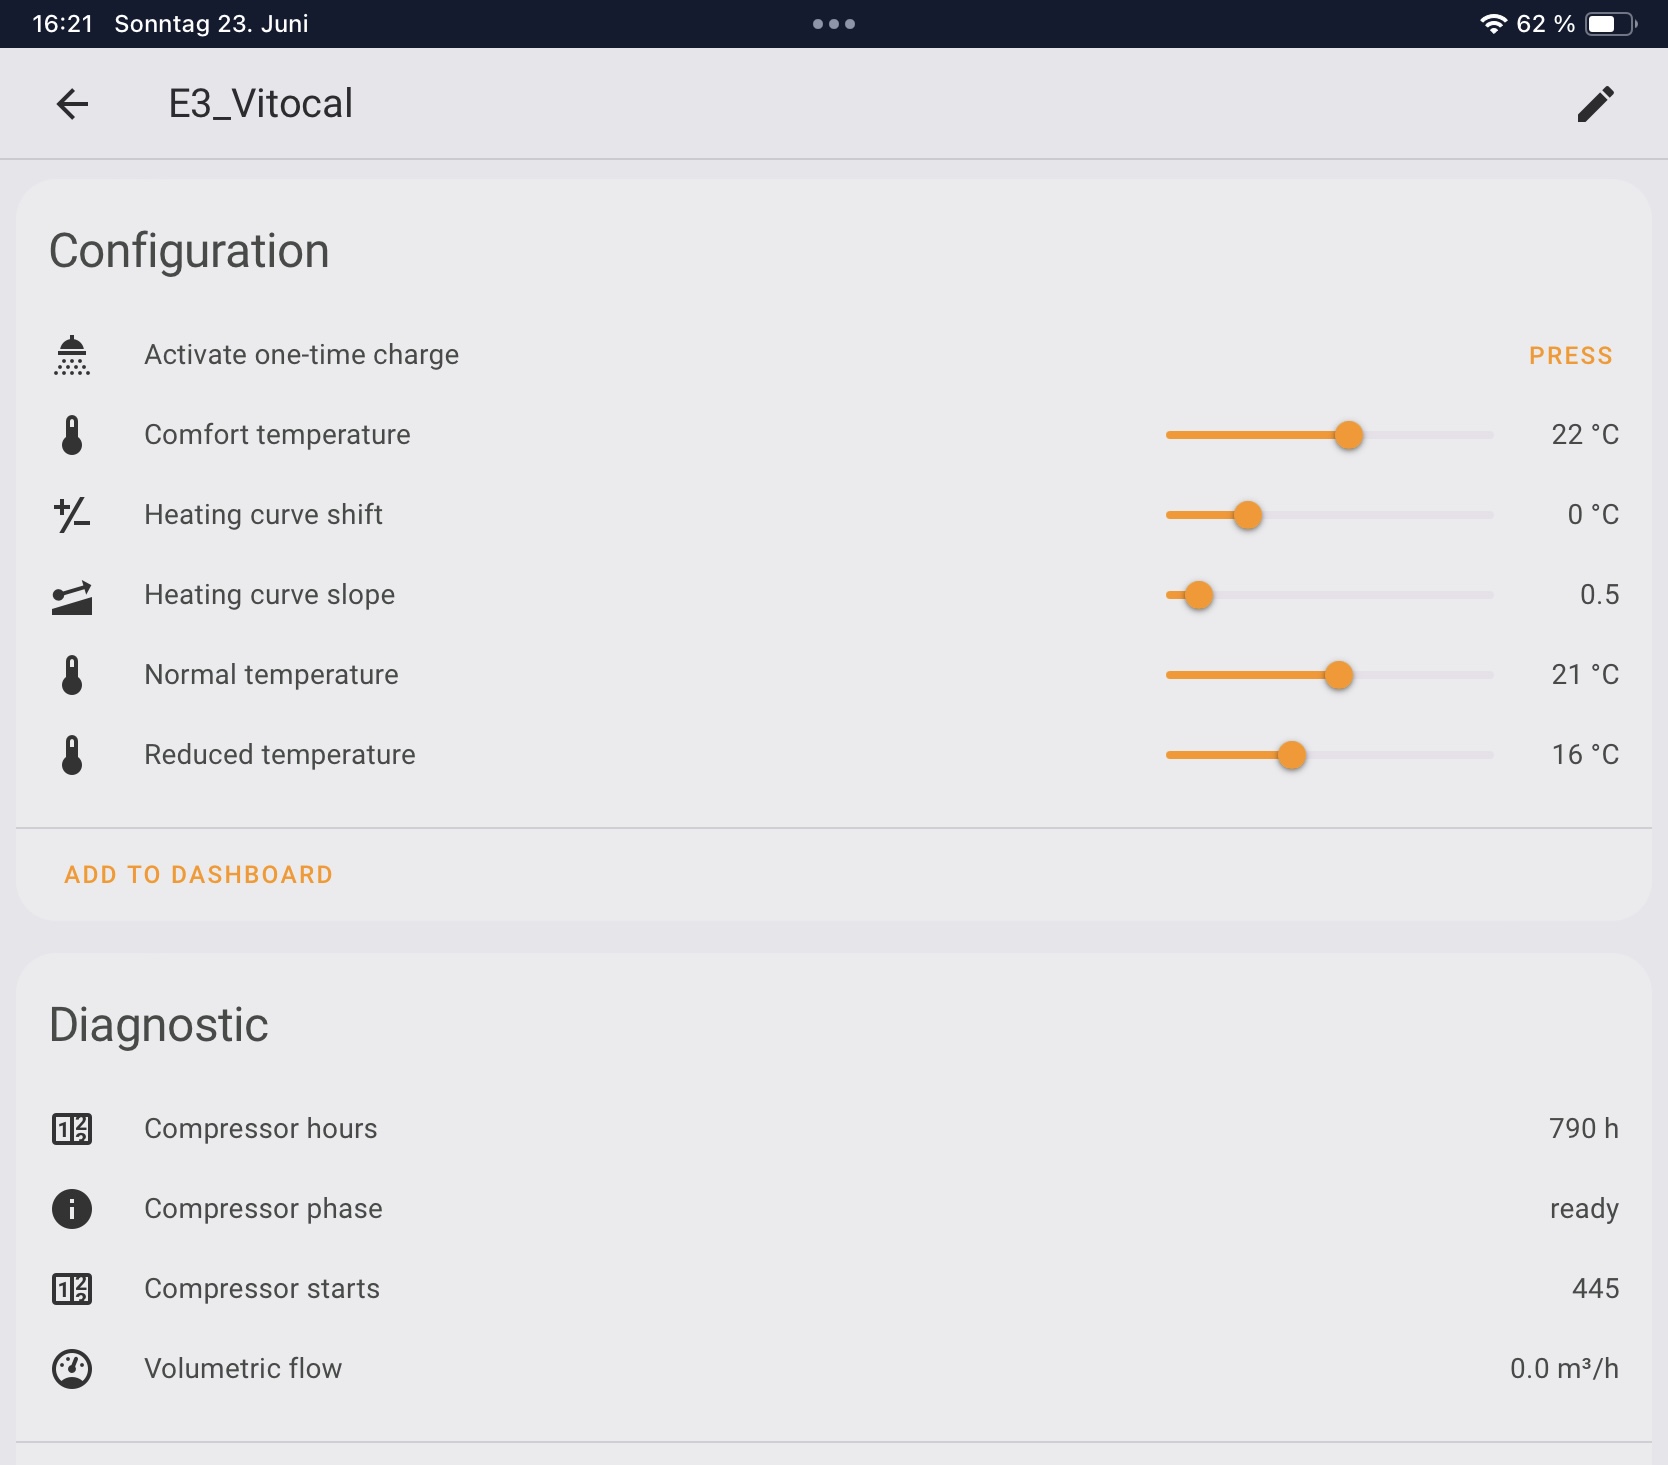Click the 21 °C normal value
Viewport: 1668px width, 1465px height.
(x=1585, y=675)
